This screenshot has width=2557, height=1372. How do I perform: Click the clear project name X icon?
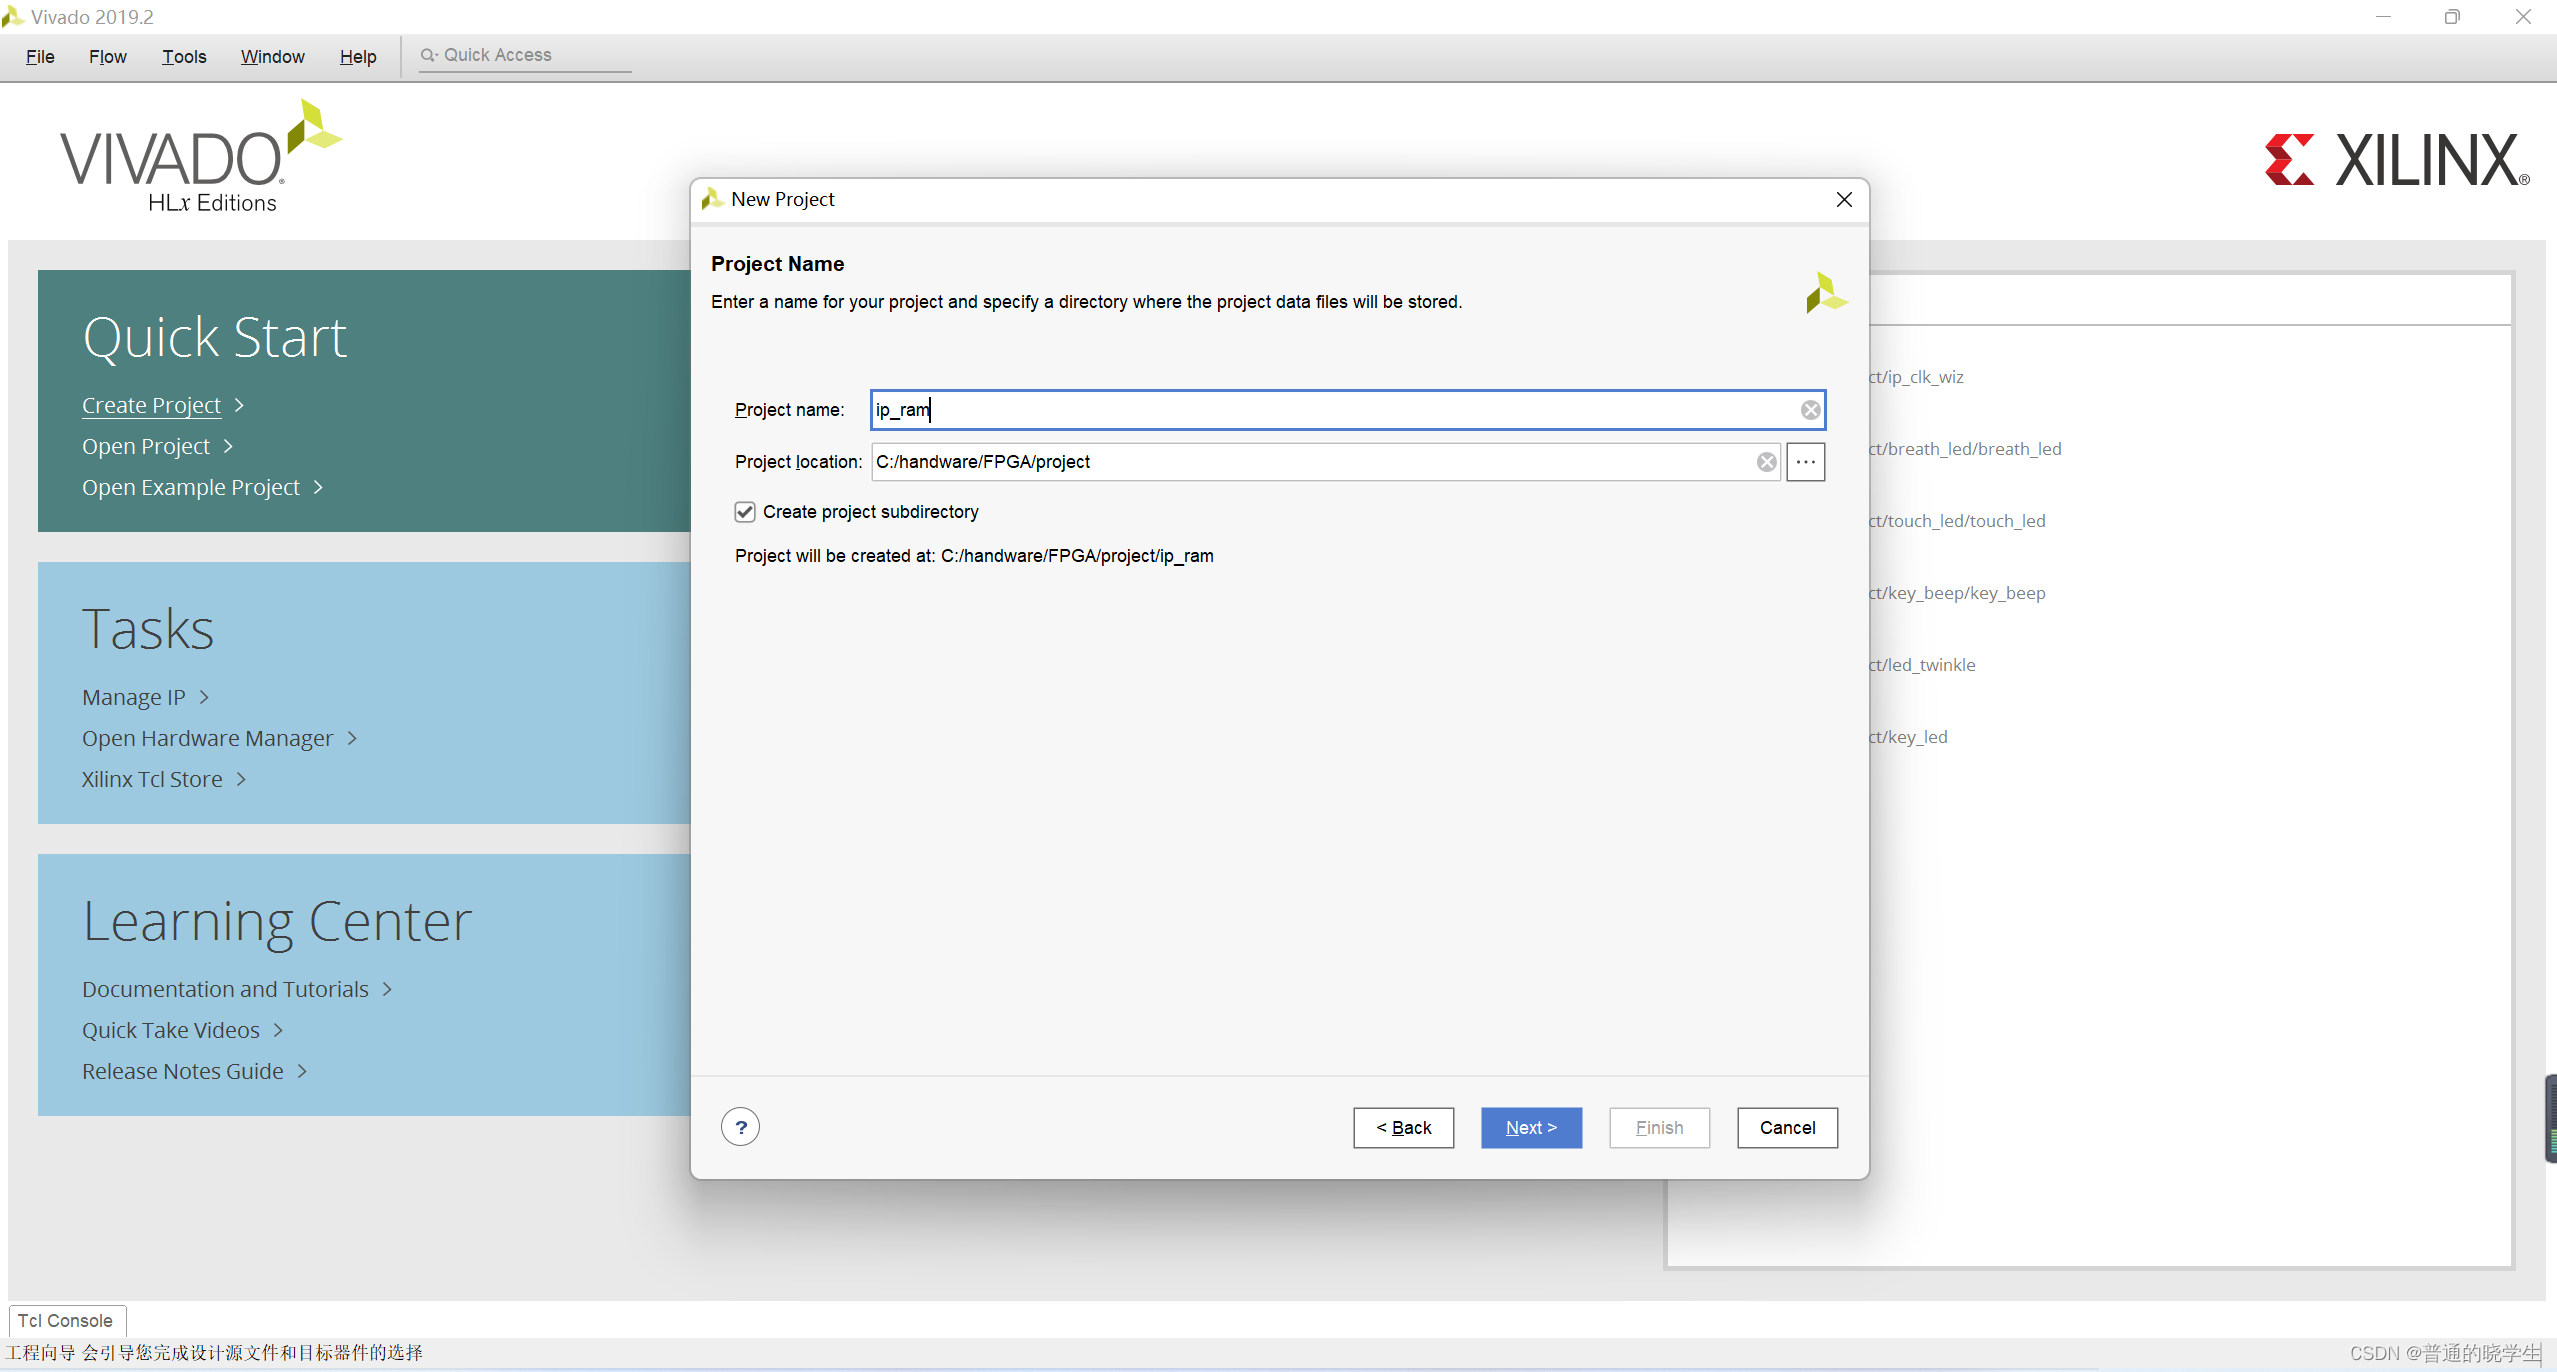tap(1811, 409)
